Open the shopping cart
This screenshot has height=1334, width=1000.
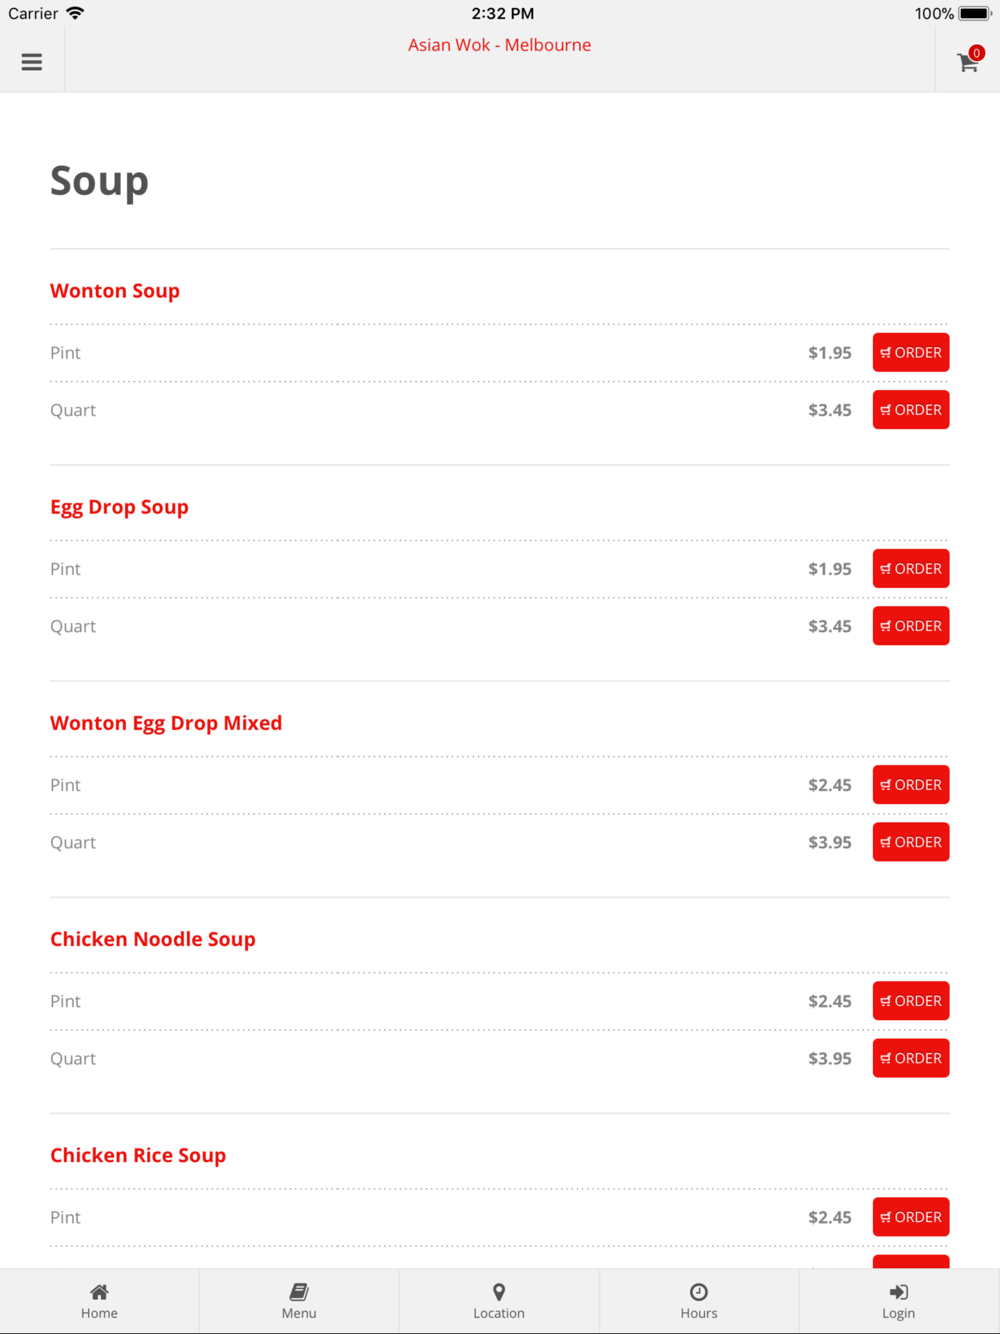(x=967, y=62)
